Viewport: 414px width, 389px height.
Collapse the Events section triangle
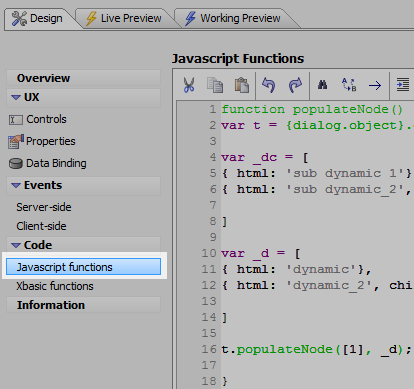(x=16, y=185)
